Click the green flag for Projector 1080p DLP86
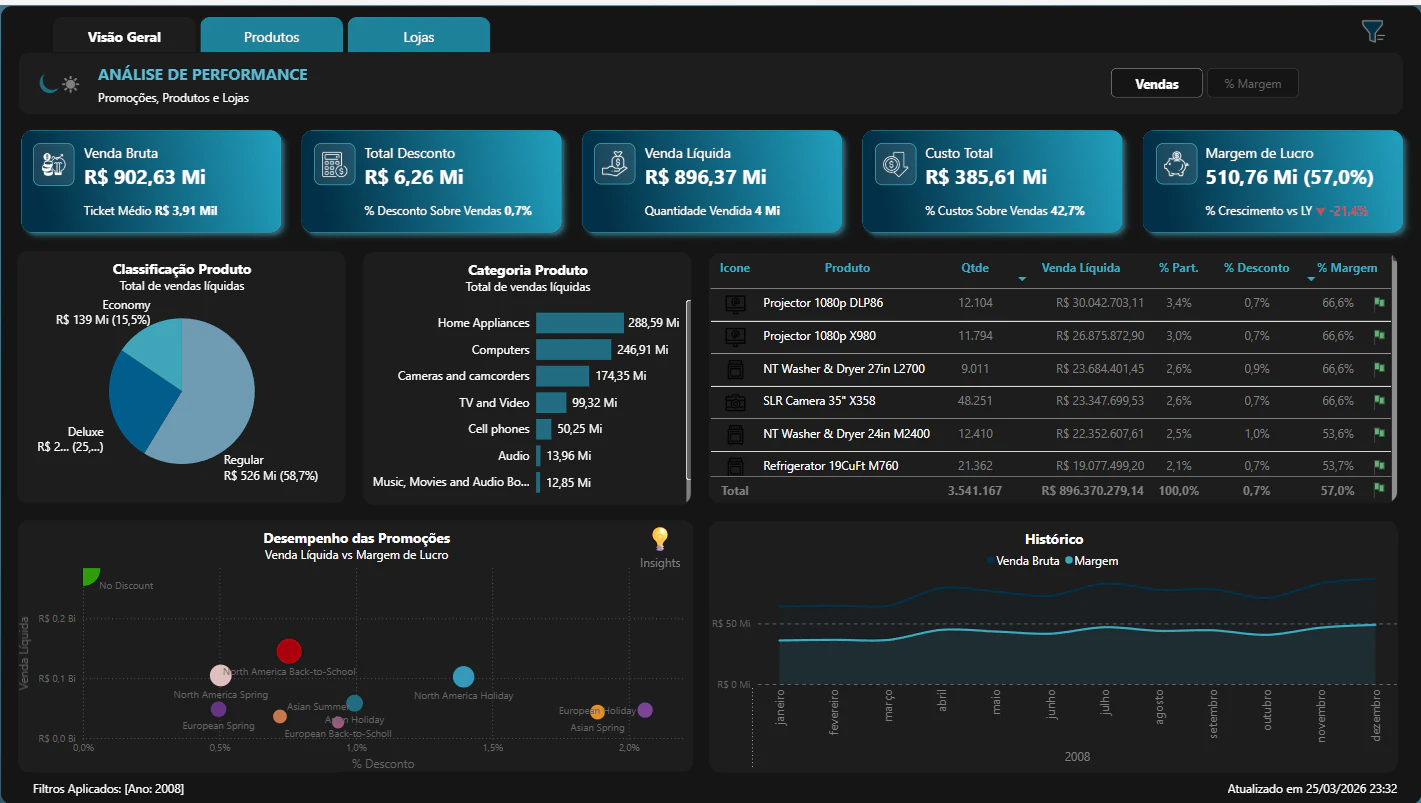 (x=1378, y=302)
